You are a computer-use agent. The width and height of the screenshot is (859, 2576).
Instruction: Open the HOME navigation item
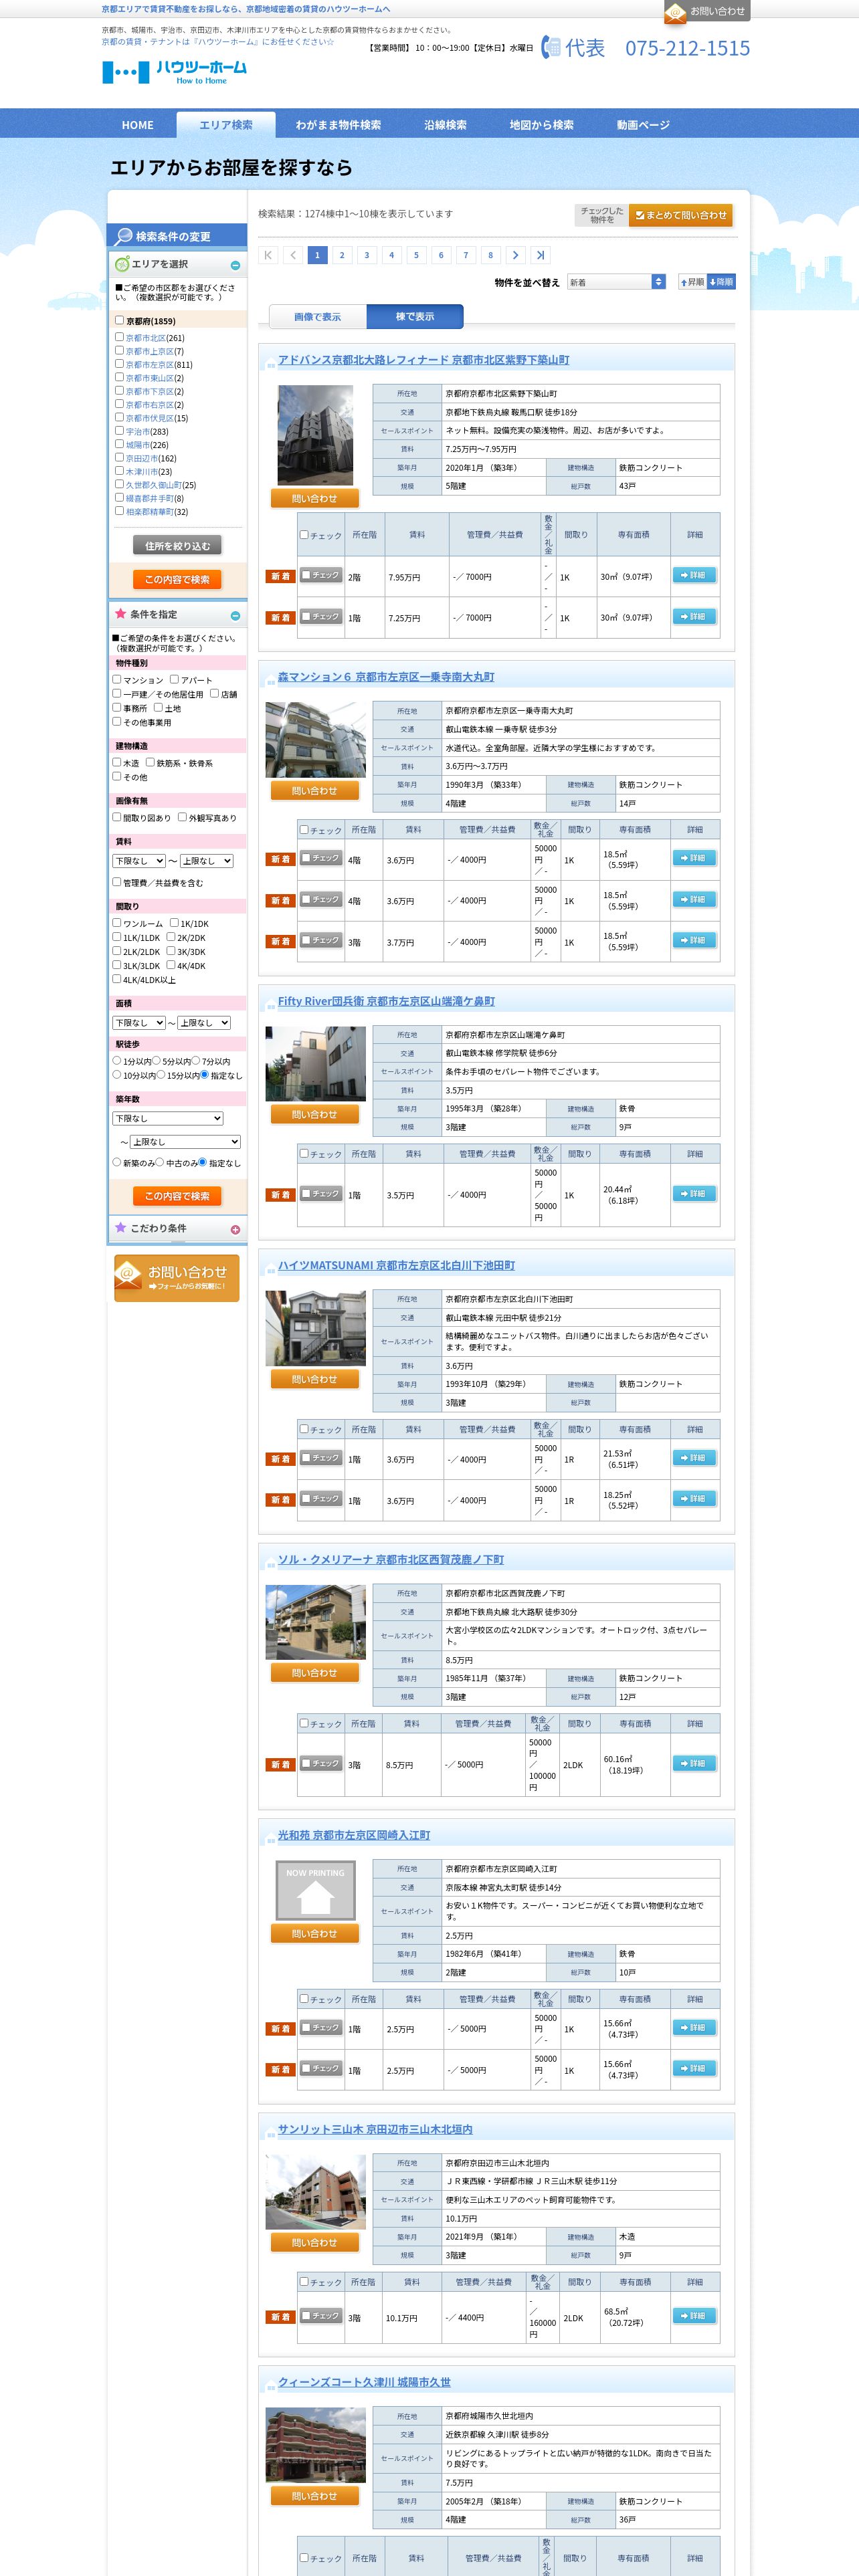coord(138,125)
